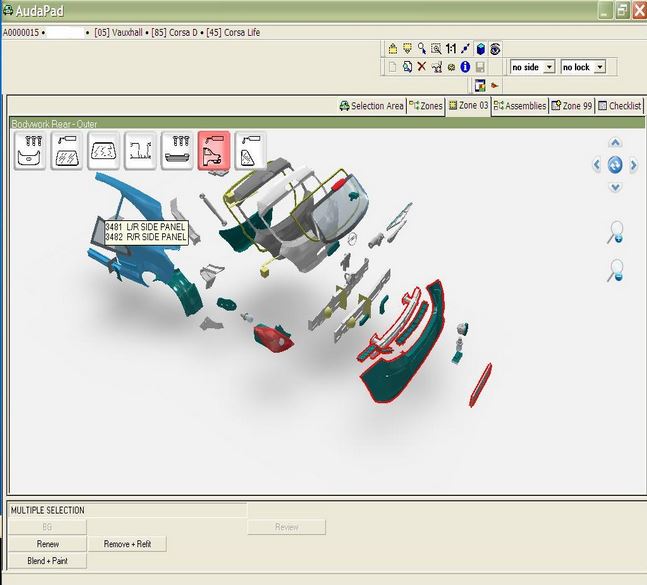Toggle the quarter glass spray filter icon
Viewport: 647px width, 585px height.
click(x=249, y=150)
